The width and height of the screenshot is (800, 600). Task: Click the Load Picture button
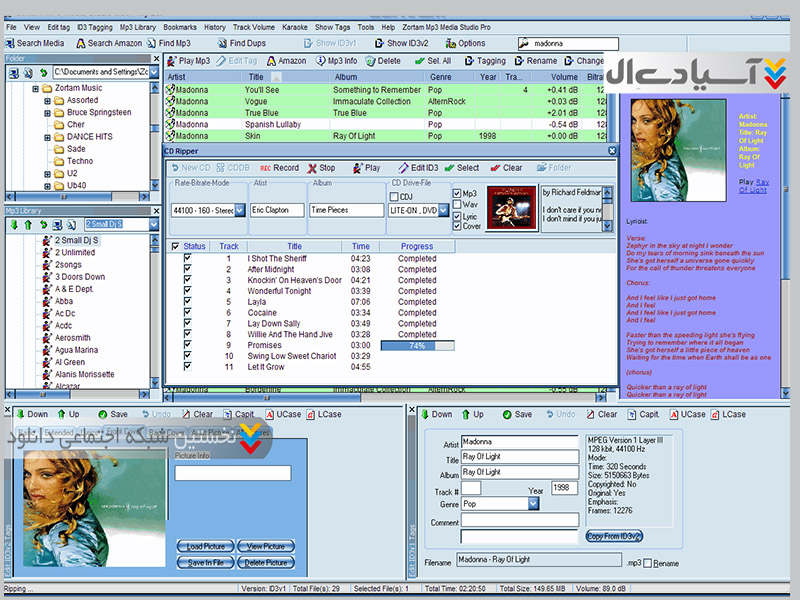[205, 547]
